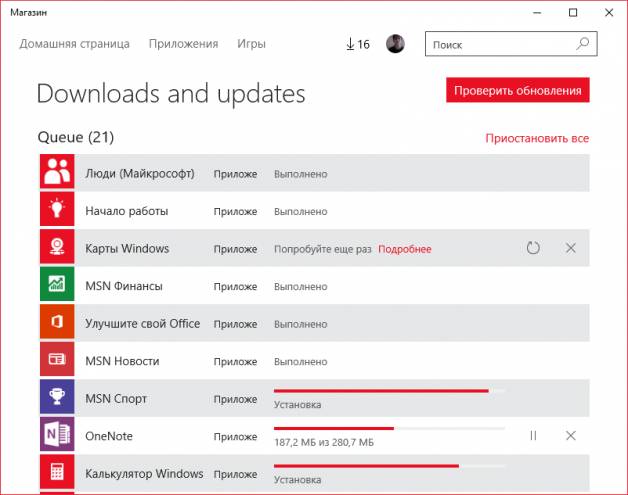628x495 pixels.
Task: Click Установка status in MSN Спорт row
Action: [298, 405]
